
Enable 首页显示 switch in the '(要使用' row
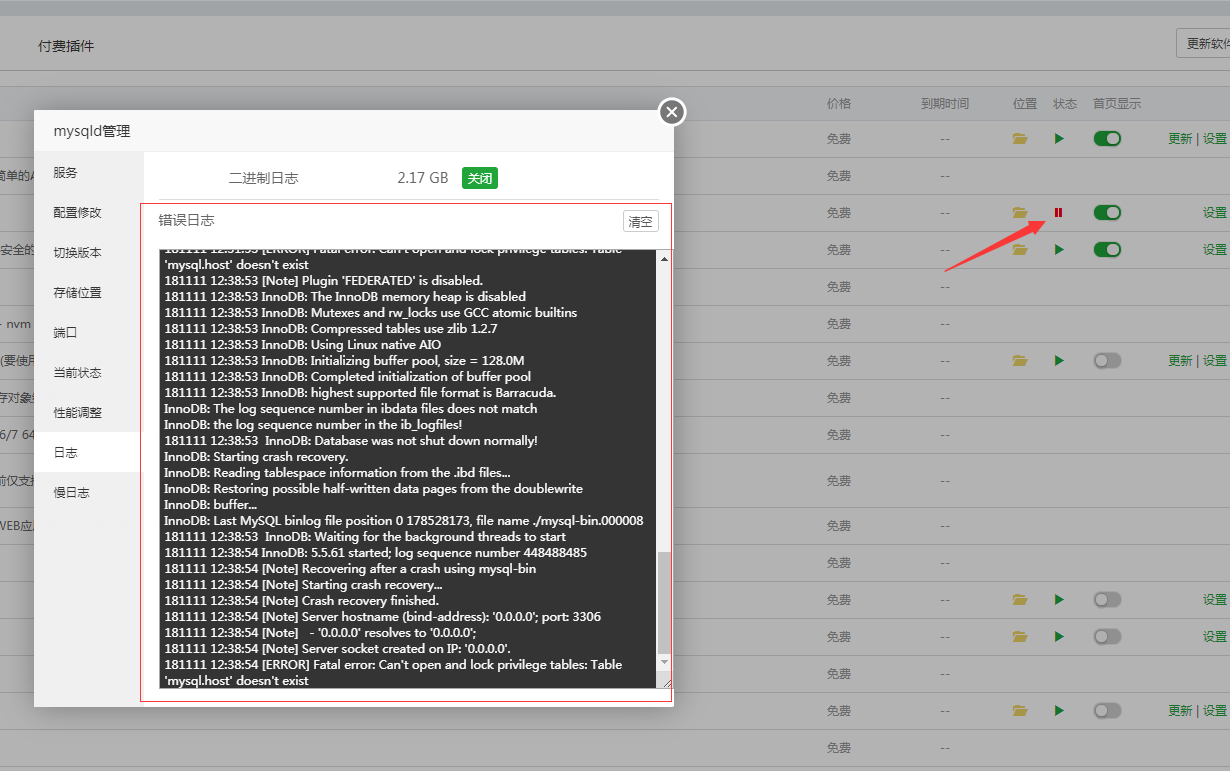(1107, 360)
